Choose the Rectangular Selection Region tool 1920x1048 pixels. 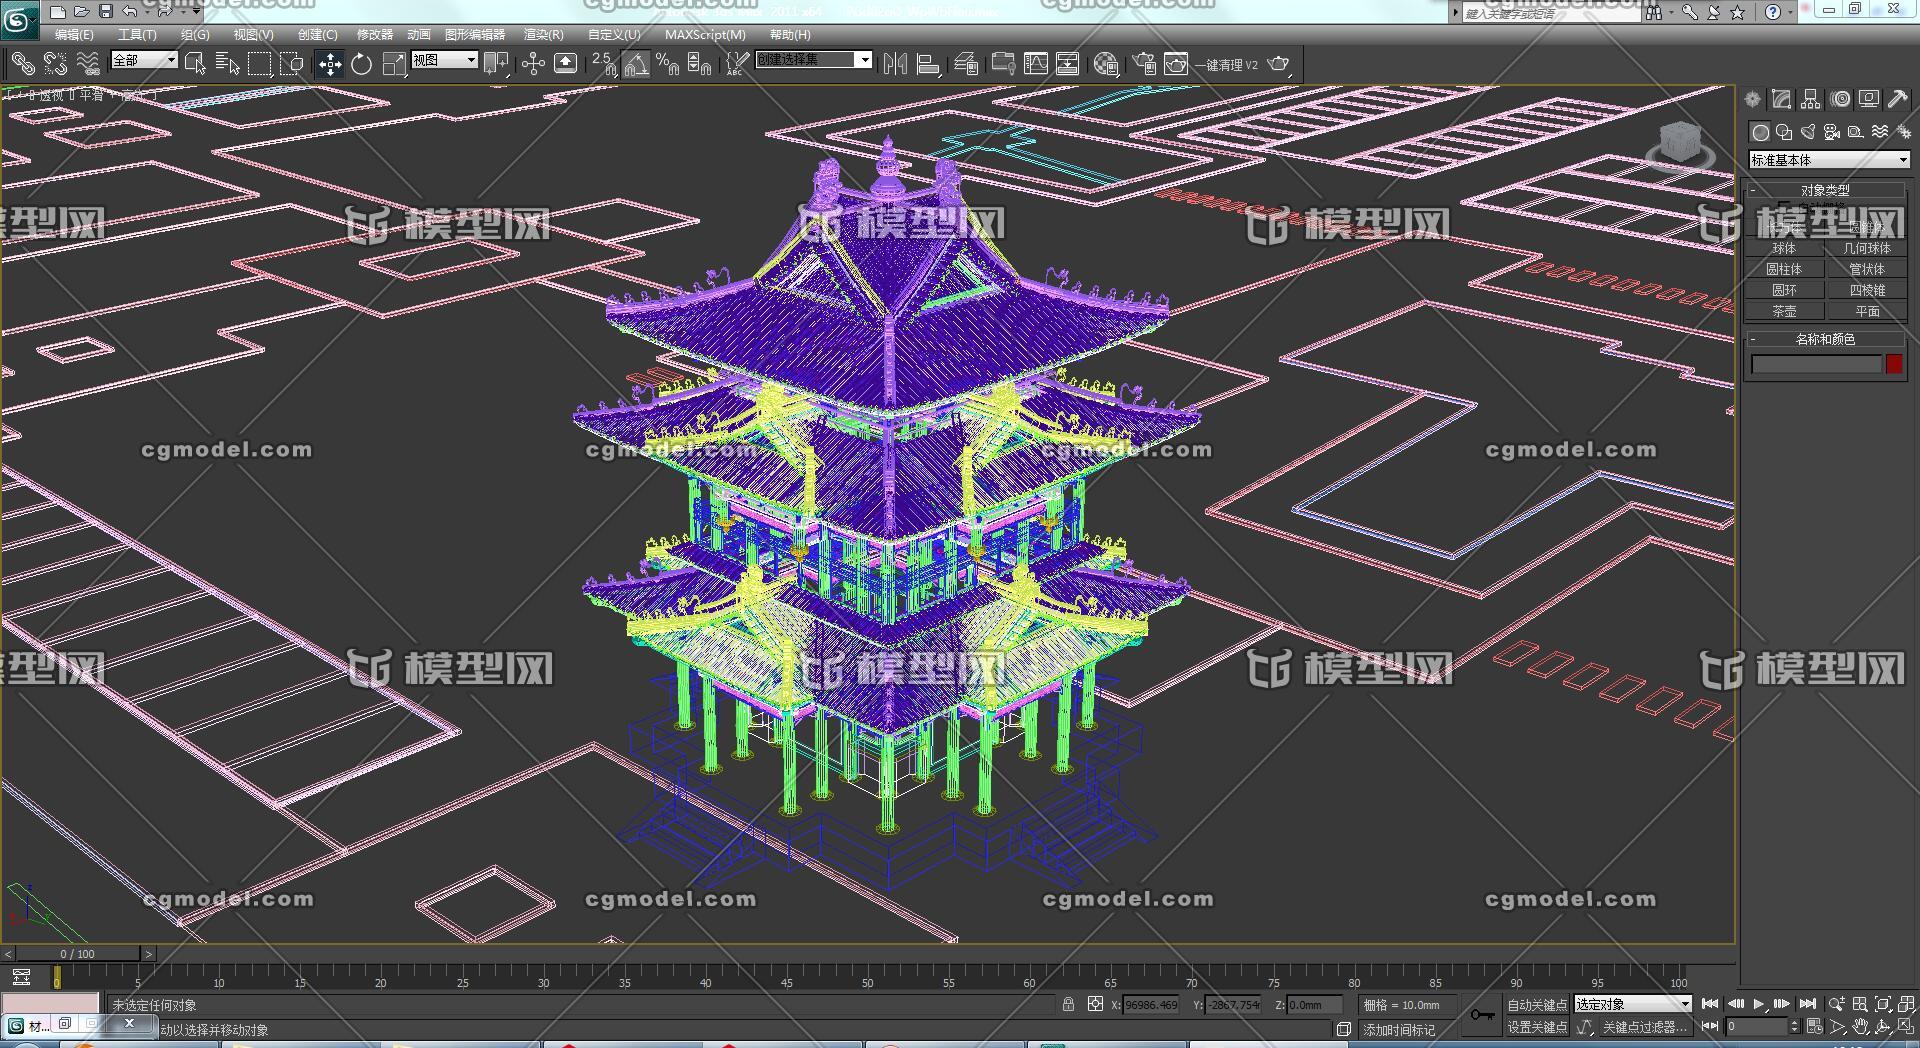click(x=260, y=65)
